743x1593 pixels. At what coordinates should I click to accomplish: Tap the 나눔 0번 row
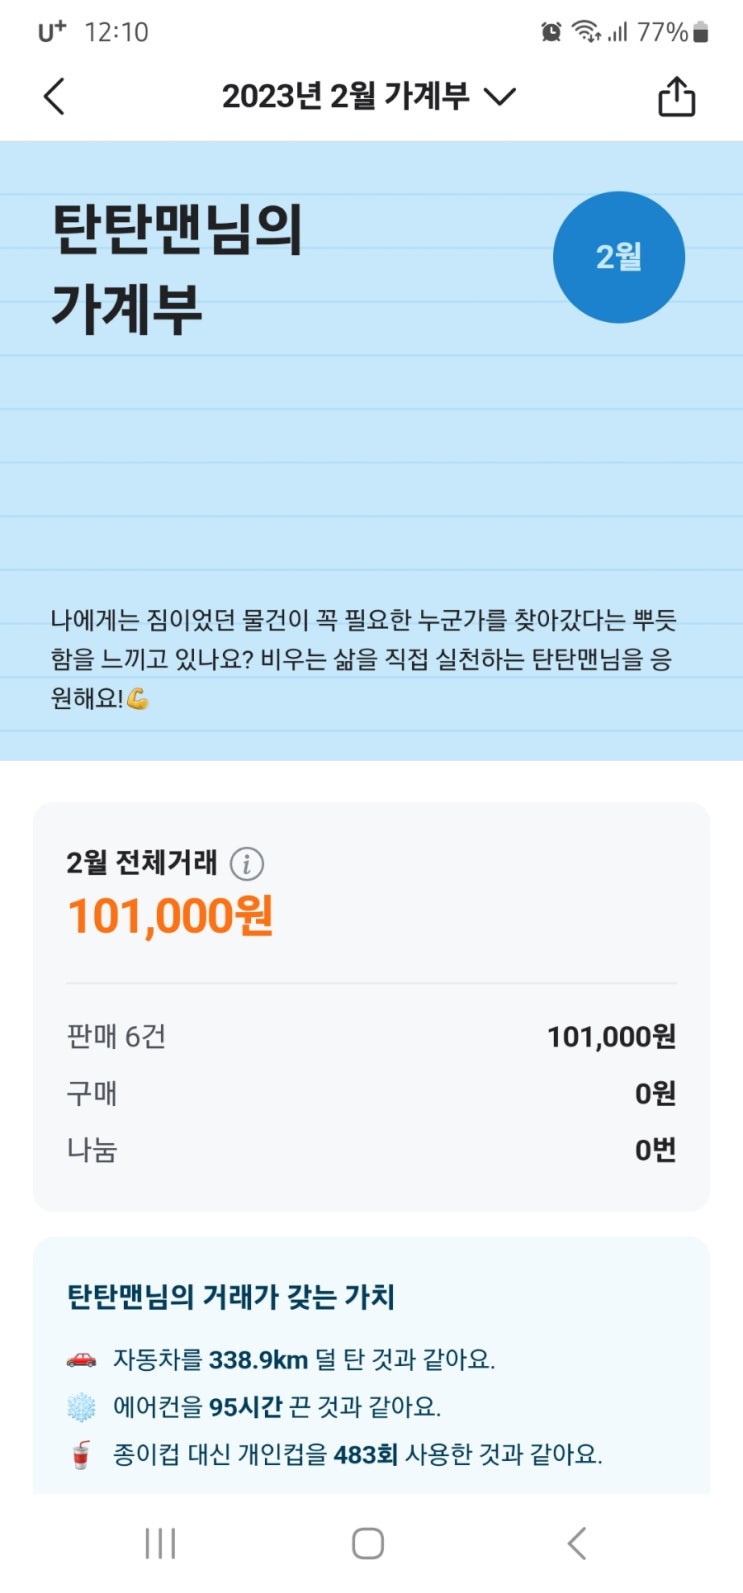[x=371, y=1150]
